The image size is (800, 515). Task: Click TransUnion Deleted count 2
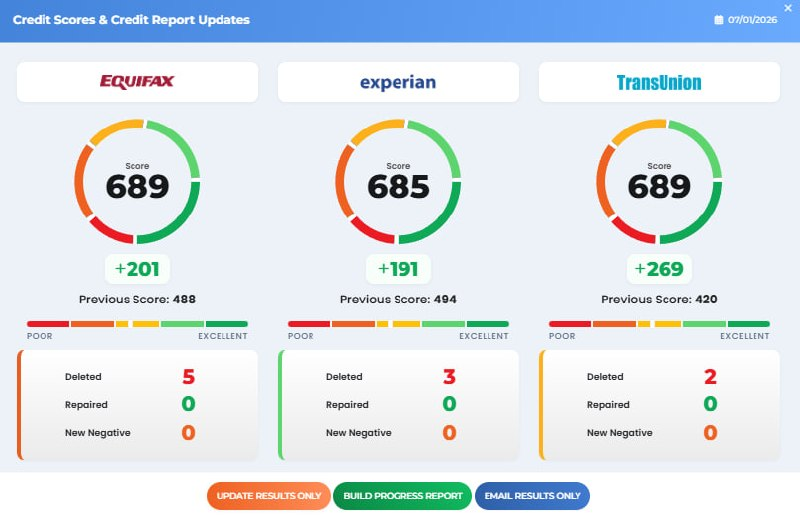click(710, 377)
